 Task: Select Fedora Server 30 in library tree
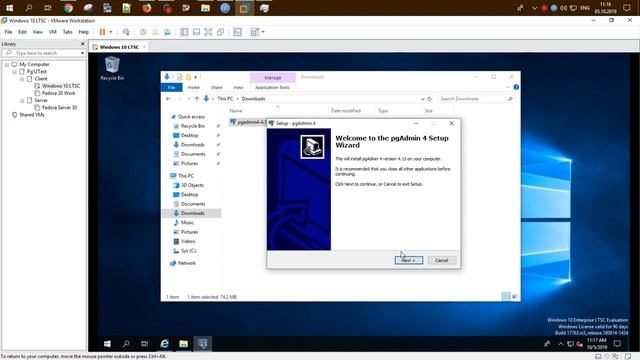tap(59, 107)
